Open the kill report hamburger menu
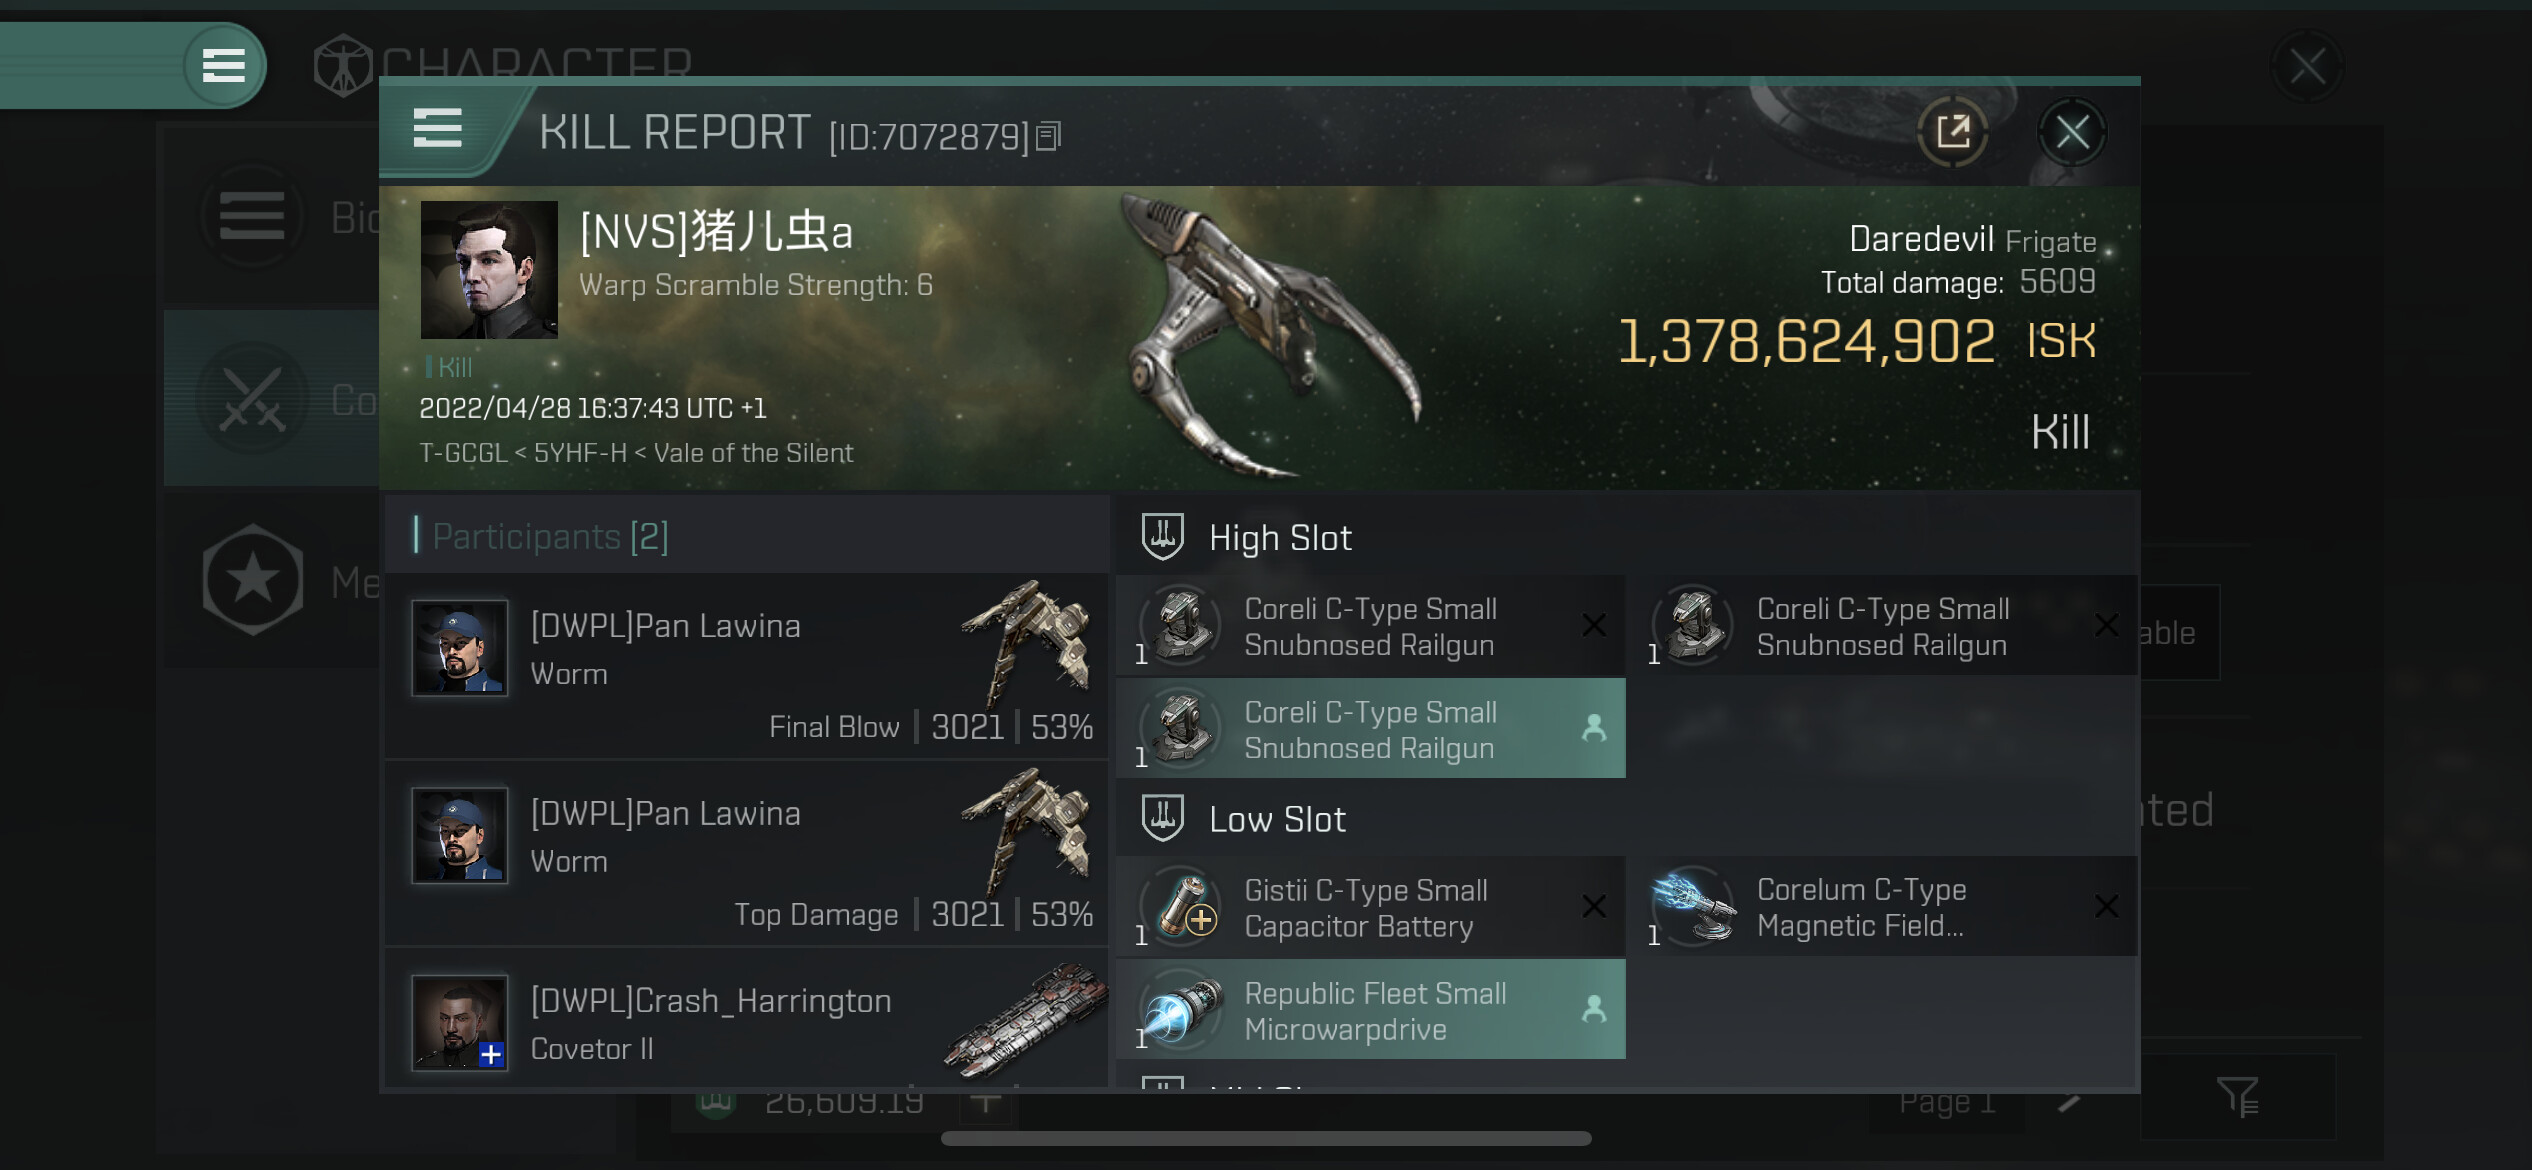The image size is (2532, 1170). coord(437,129)
